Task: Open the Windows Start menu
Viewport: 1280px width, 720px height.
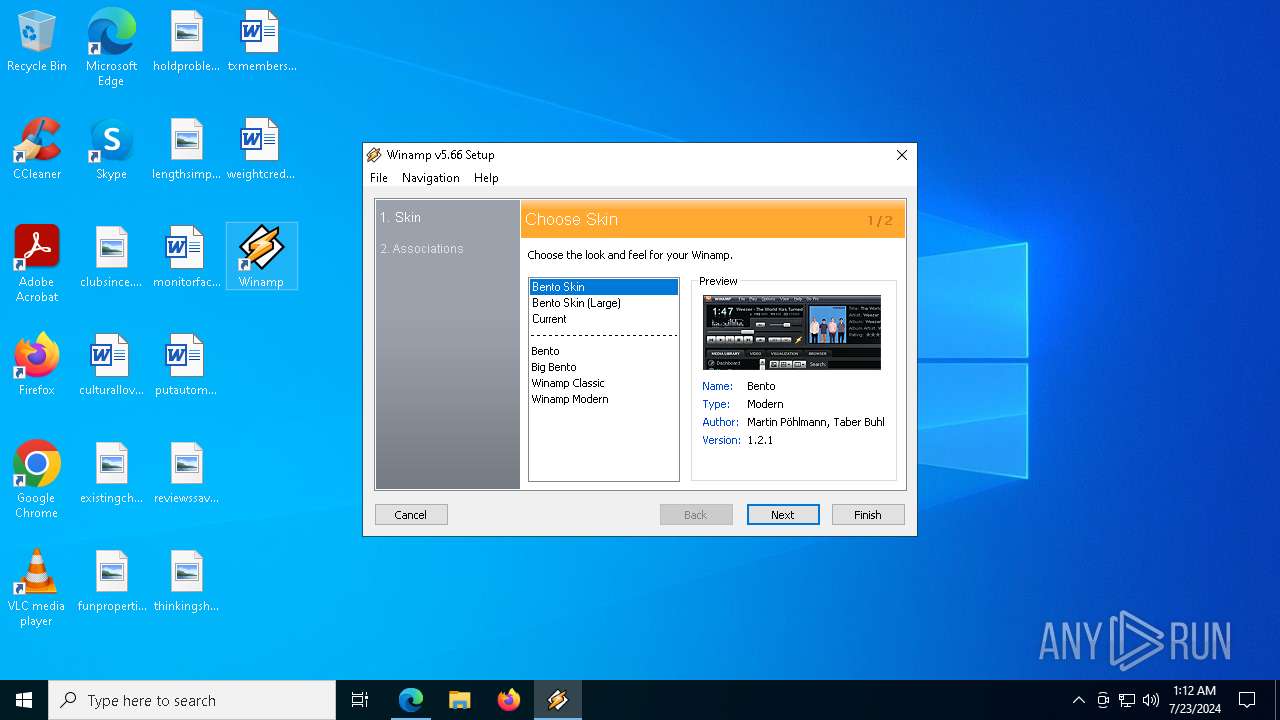Action: click(24, 700)
